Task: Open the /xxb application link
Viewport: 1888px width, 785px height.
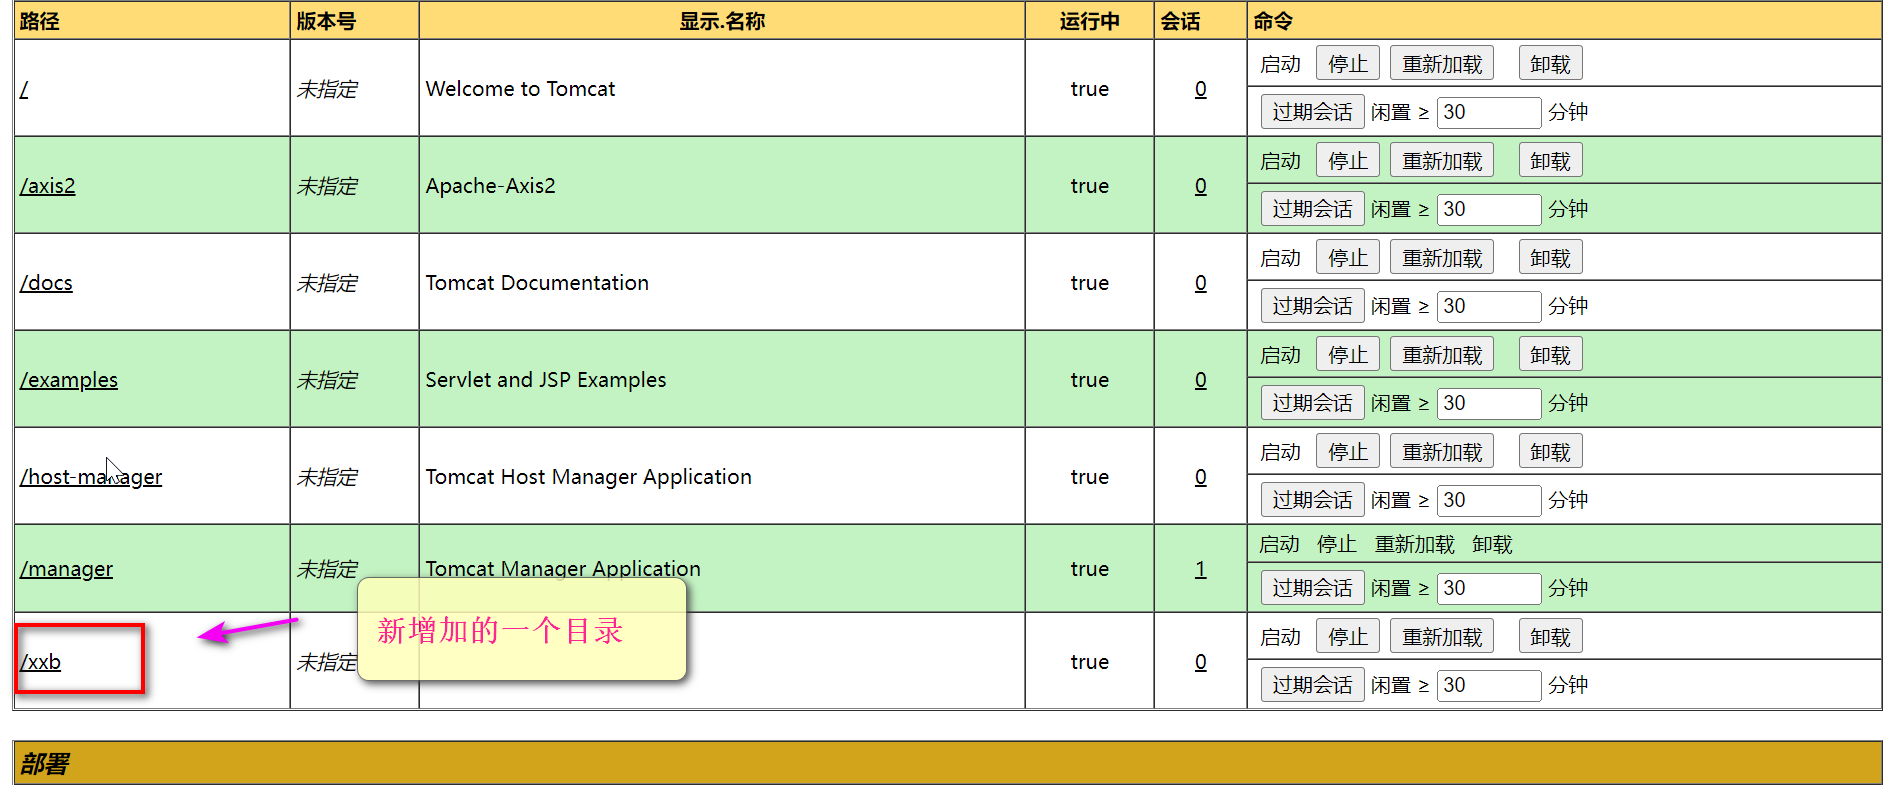Action: (x=41, y=662)
